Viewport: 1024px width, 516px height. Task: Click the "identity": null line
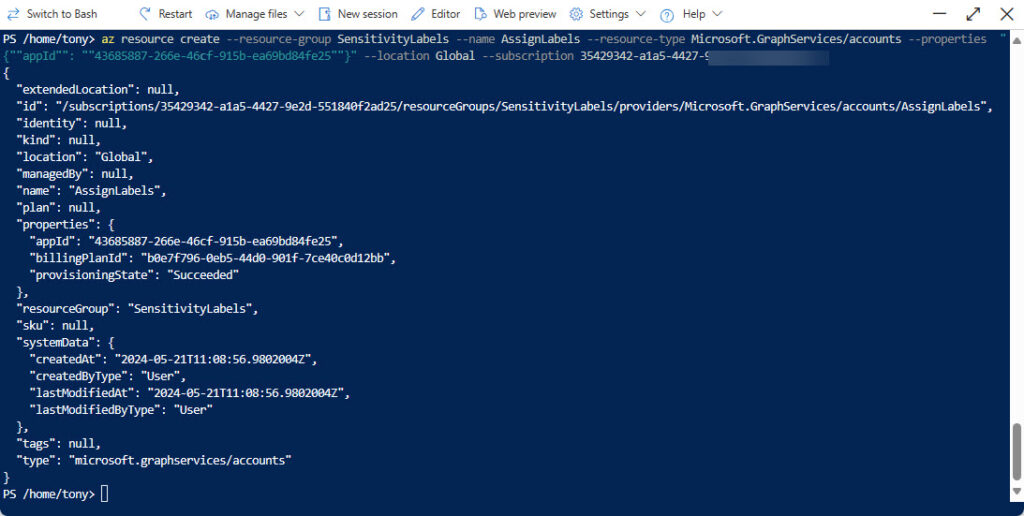point(71,123)
